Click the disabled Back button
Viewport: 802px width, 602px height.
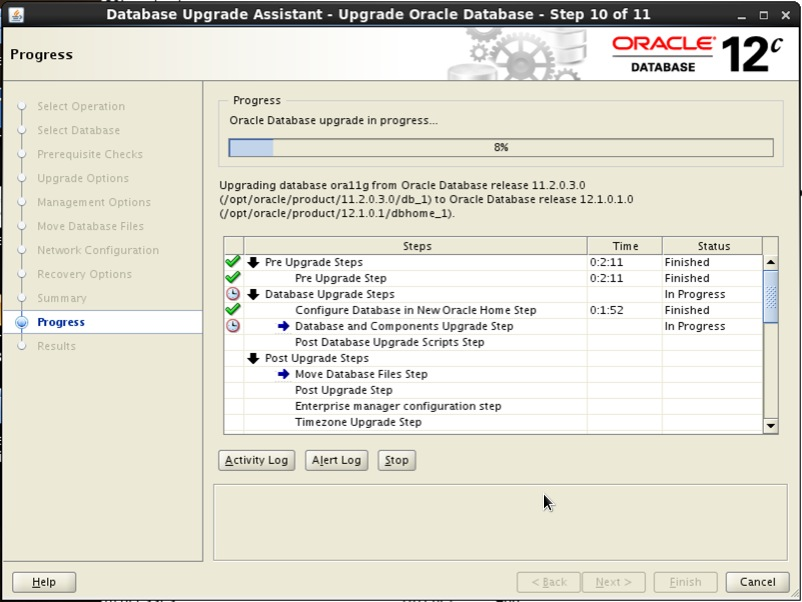click(x=549, y=582)
